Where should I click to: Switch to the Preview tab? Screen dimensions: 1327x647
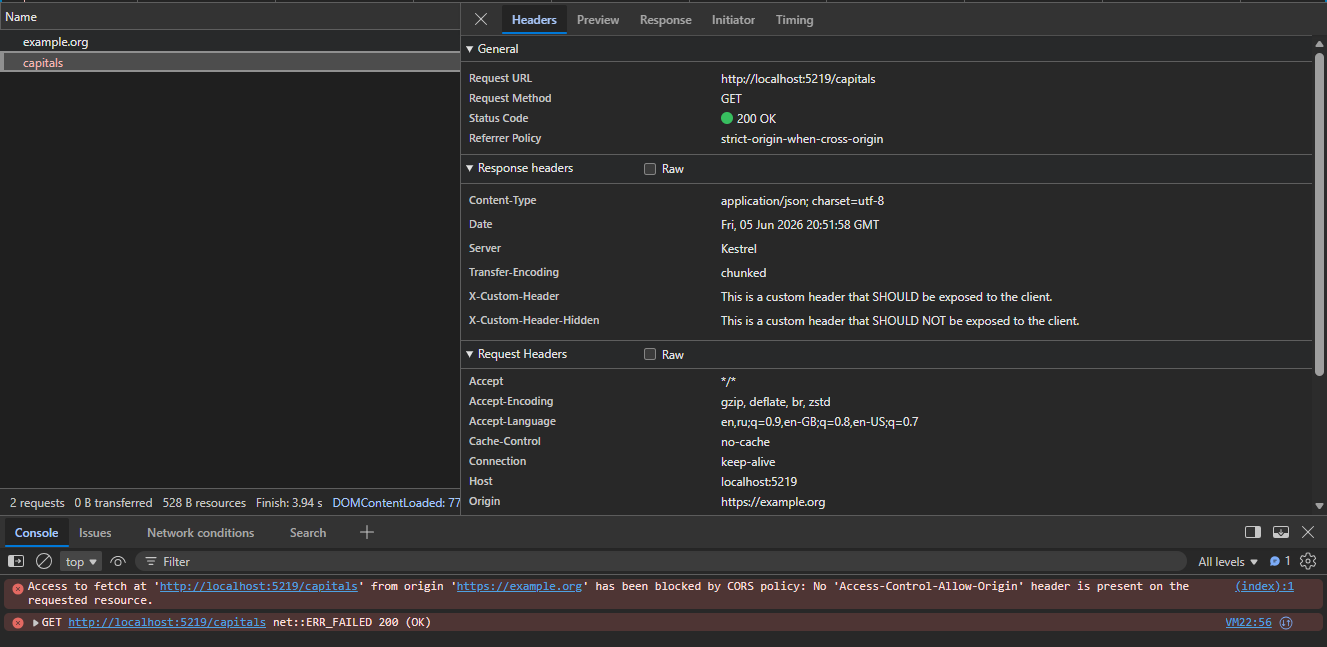coord(598,19)
